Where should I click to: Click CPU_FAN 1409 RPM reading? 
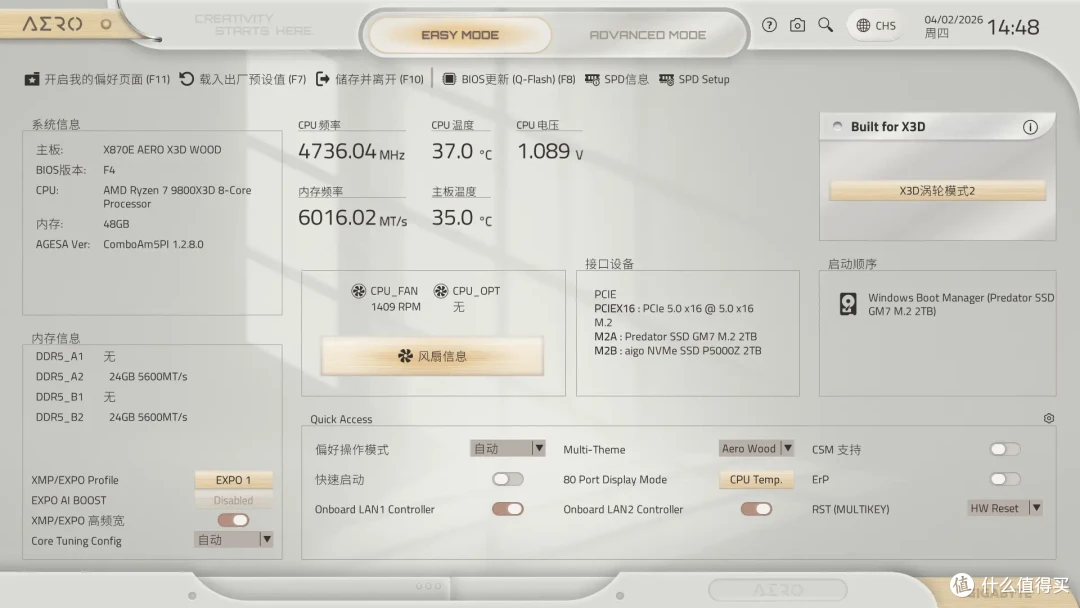(395, 306)
